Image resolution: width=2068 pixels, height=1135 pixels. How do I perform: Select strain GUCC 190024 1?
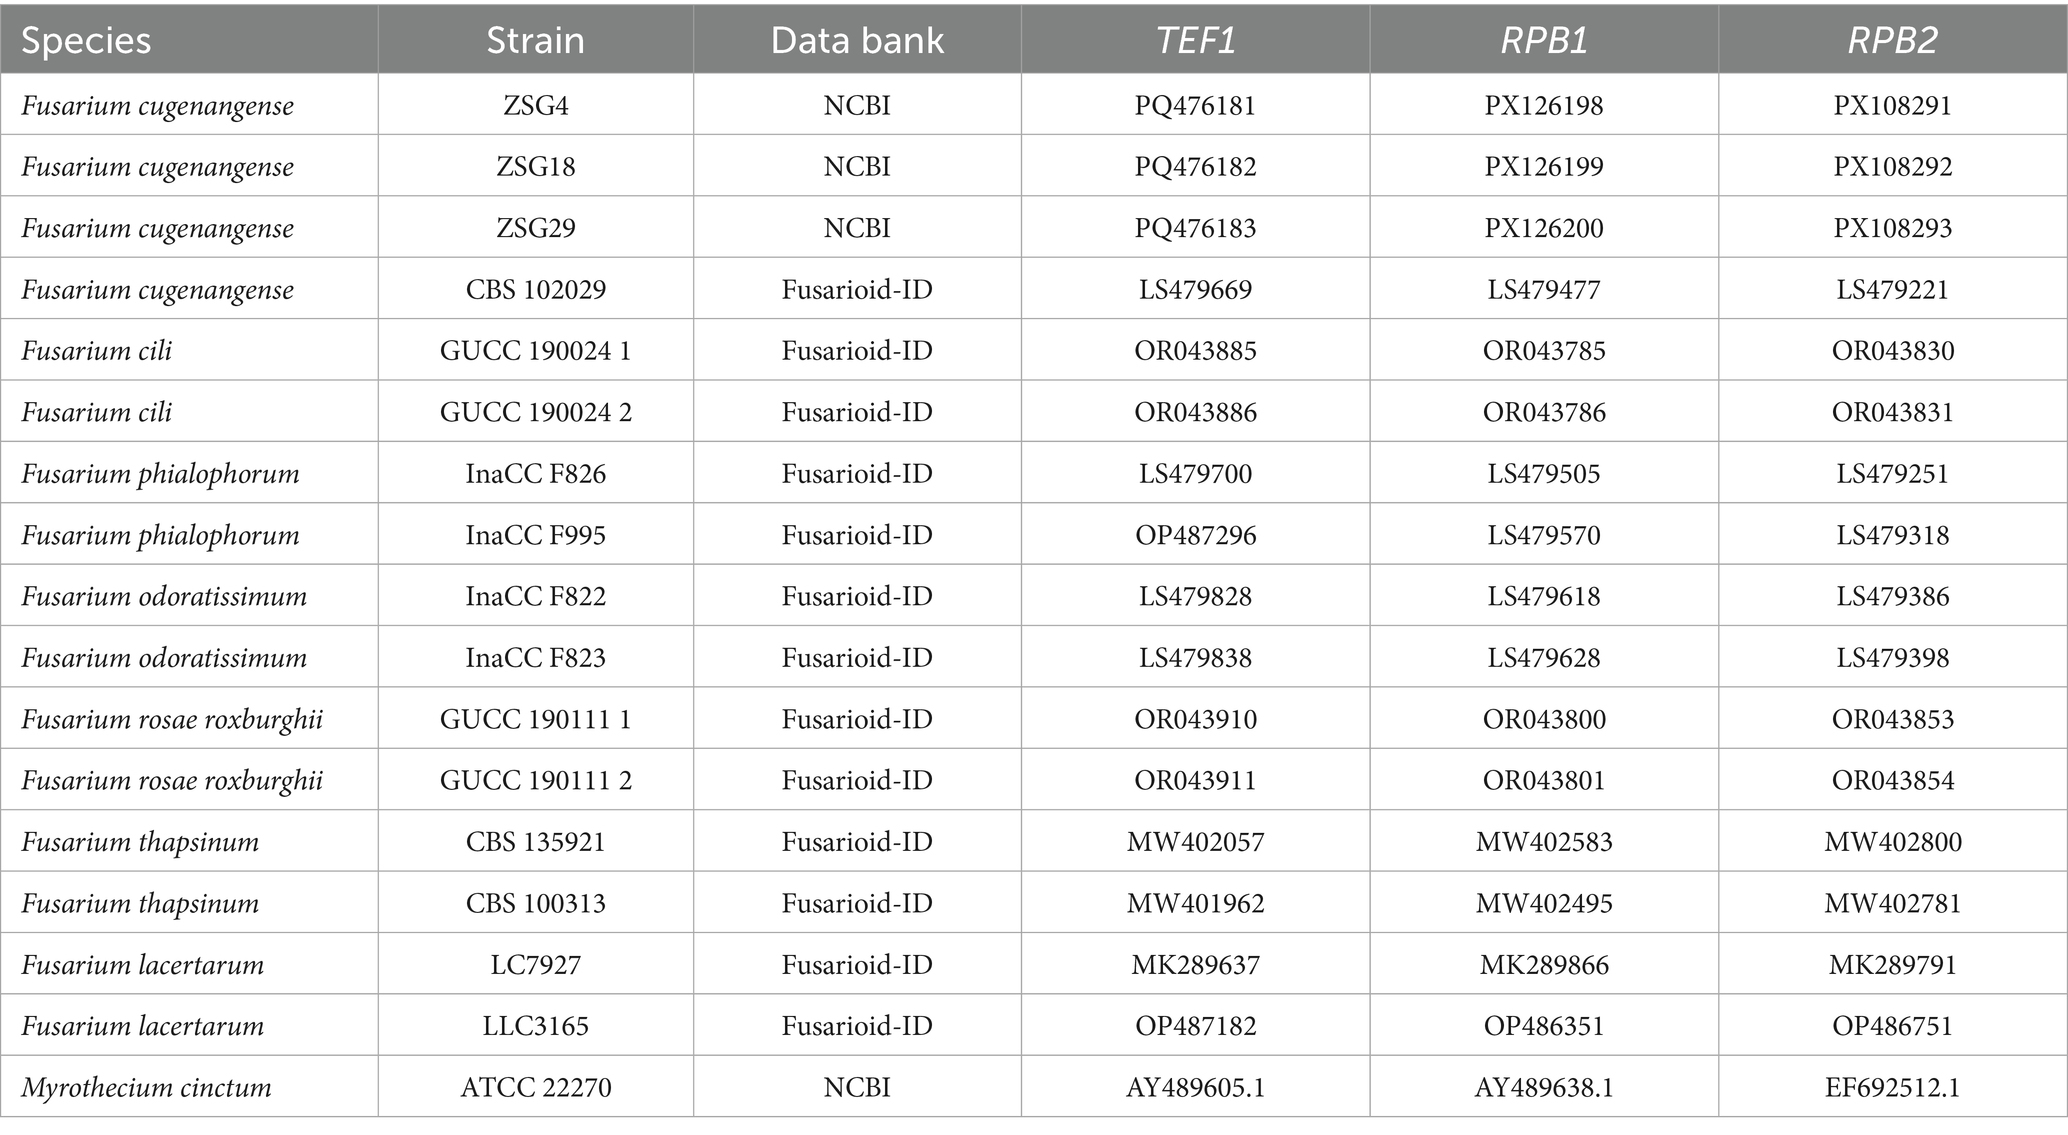pyautogui.click(x=536, y=350)
